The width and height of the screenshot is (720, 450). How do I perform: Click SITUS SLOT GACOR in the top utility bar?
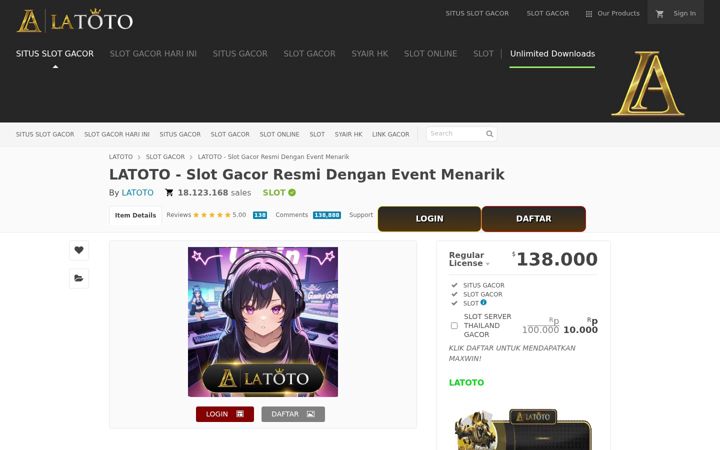[x=477, y=14]
